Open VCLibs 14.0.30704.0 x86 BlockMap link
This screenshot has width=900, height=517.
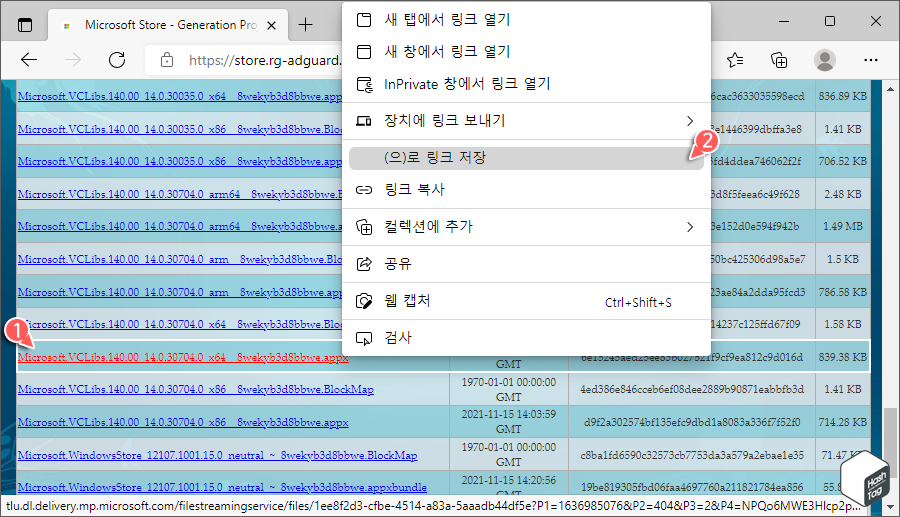(x=196, y=389)
